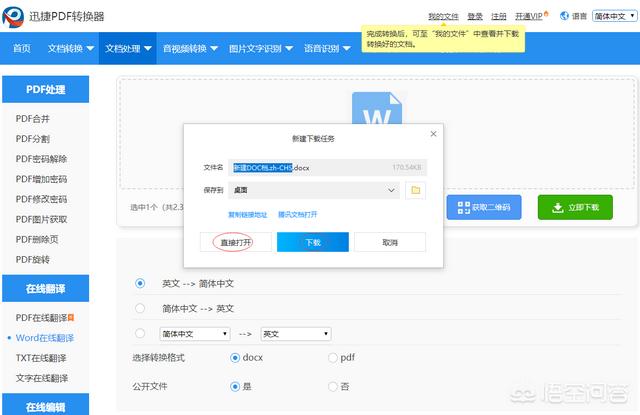
Task: Set 公开文件 to 是
Action: coord(235,386)
